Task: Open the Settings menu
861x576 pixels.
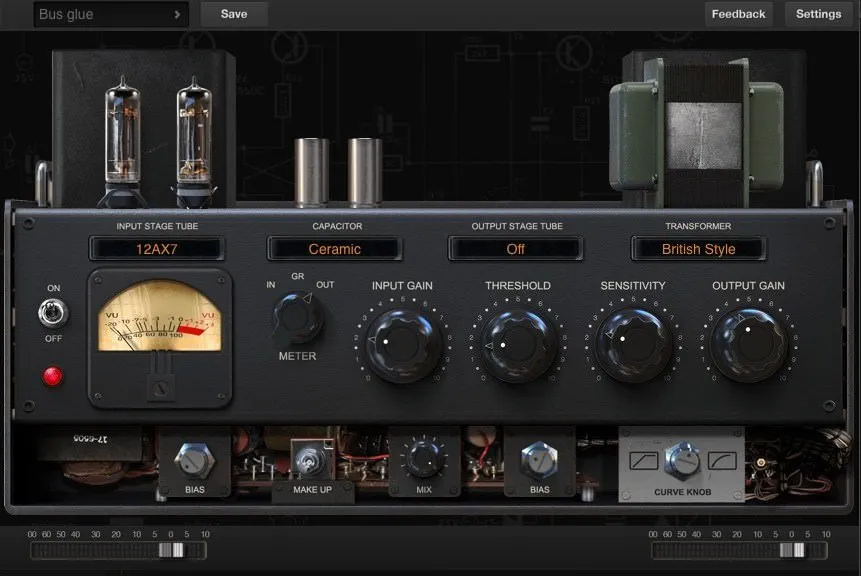Action: (x=818, y=14)
